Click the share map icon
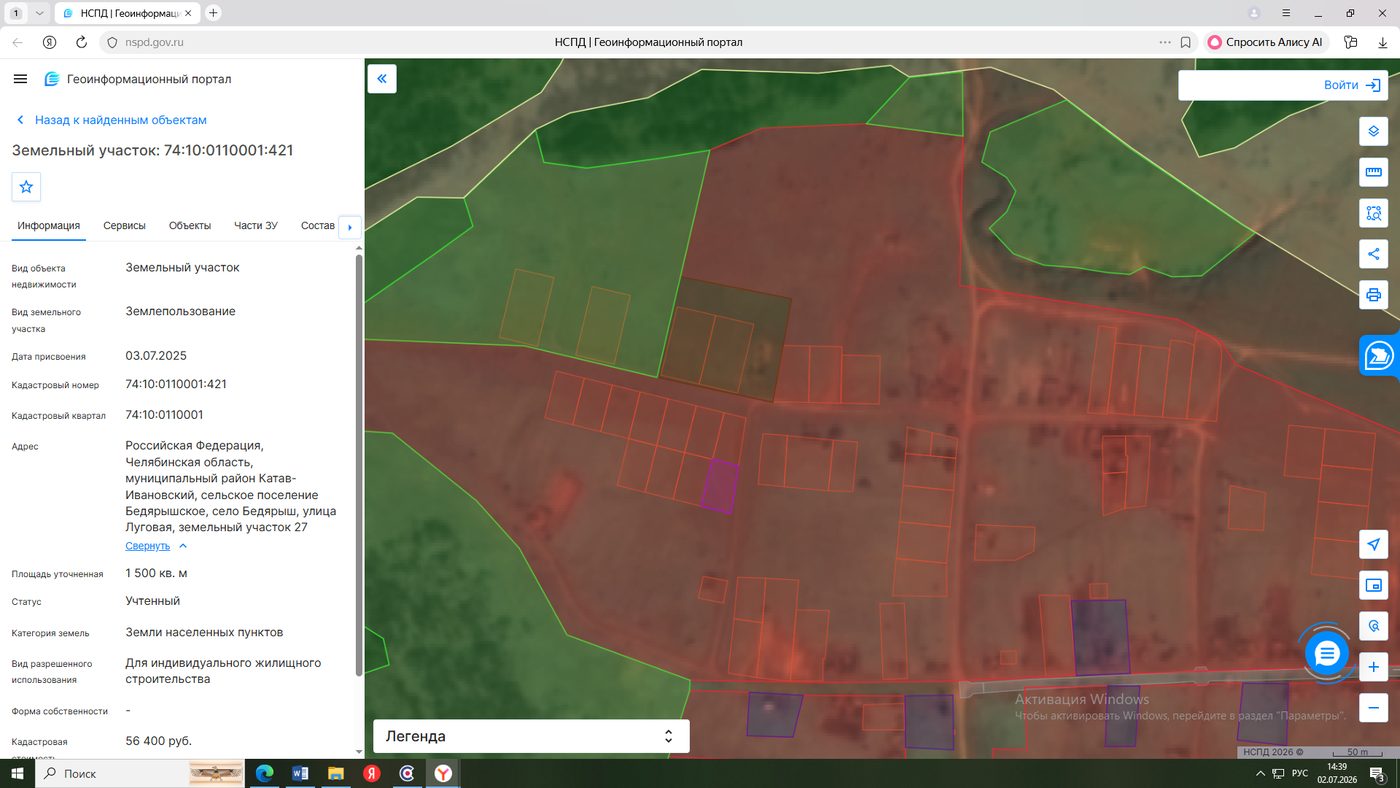 tap(1374, 254)
